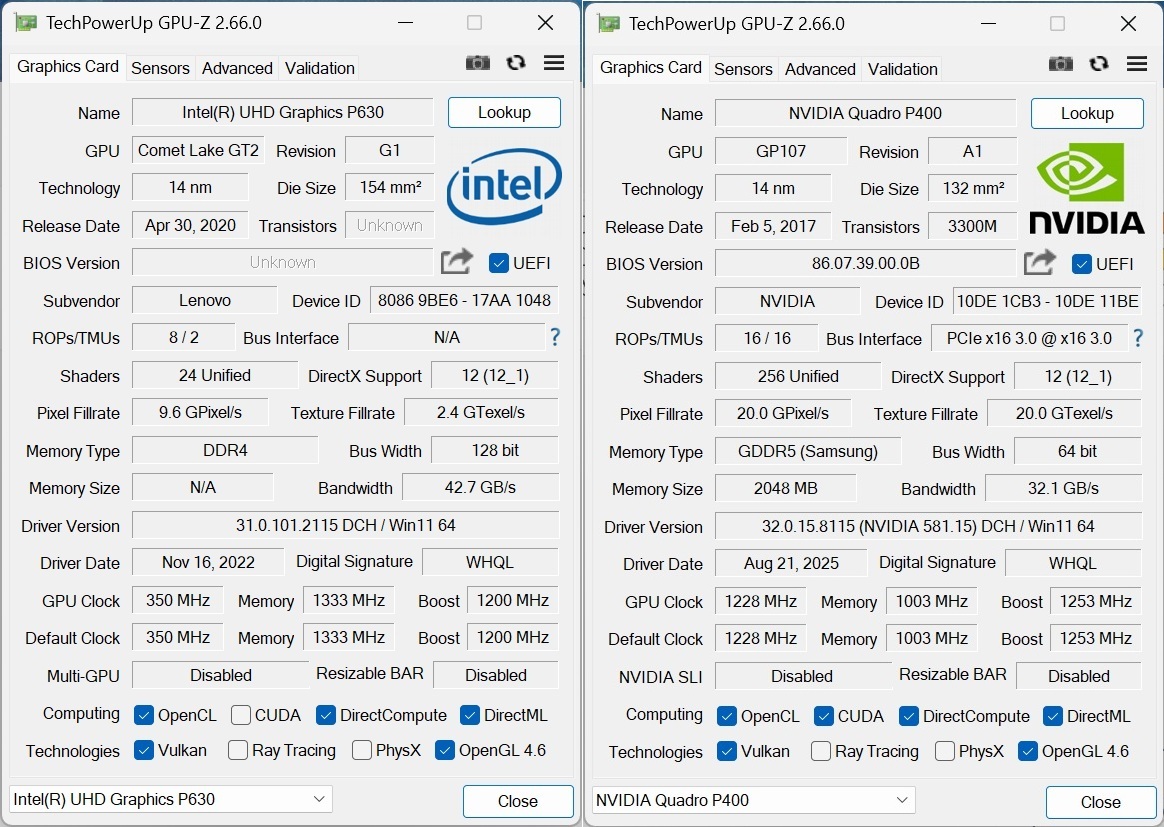
Task: Toggle PhysX checkbox in NVIDIA window
Action: [944, 751]
